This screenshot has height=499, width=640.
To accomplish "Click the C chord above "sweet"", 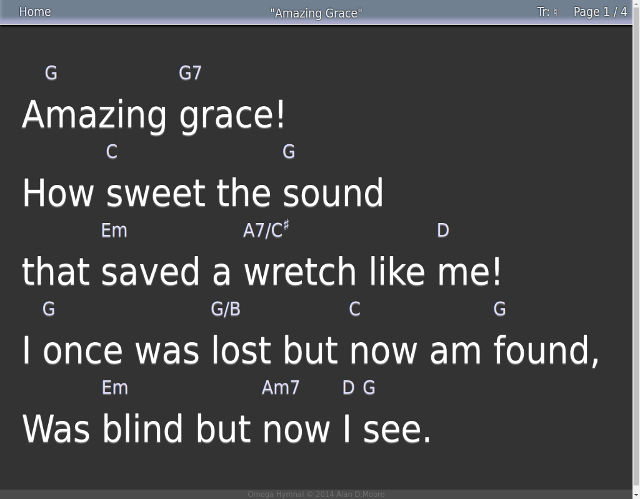I will (x=112, y=152).
